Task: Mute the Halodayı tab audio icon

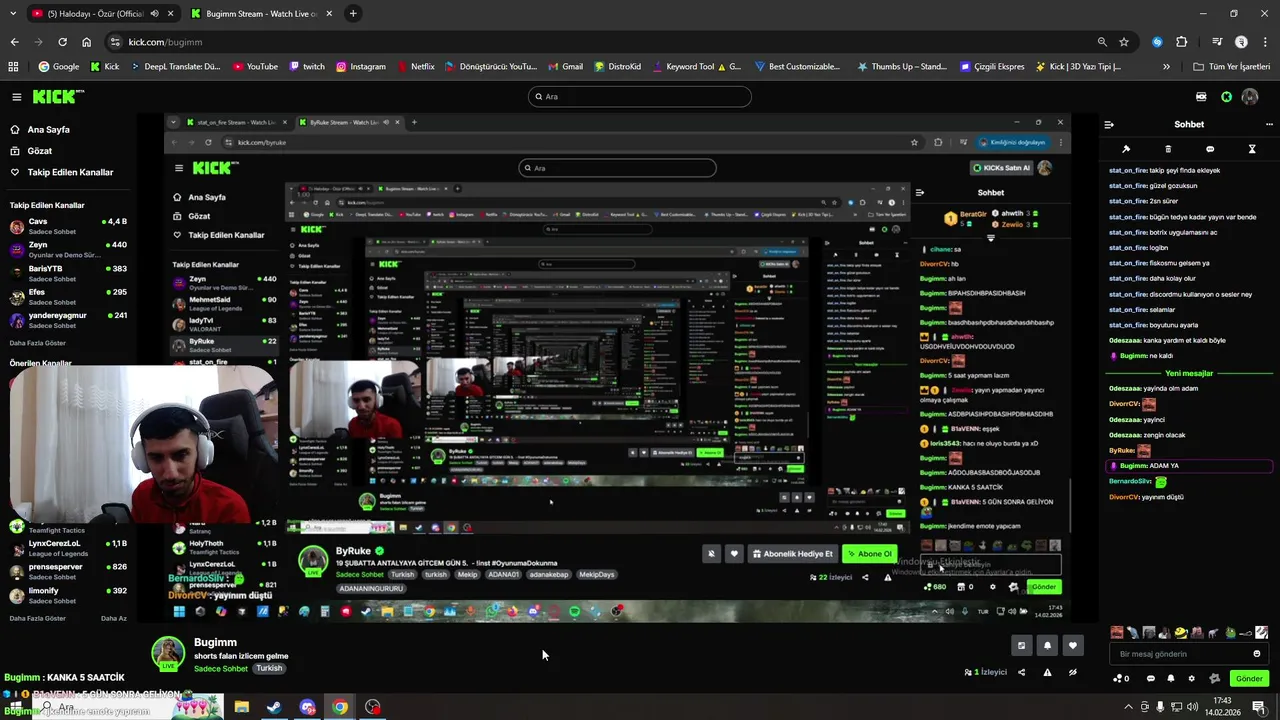Action: pyautogui.click(x=154, y=14)
